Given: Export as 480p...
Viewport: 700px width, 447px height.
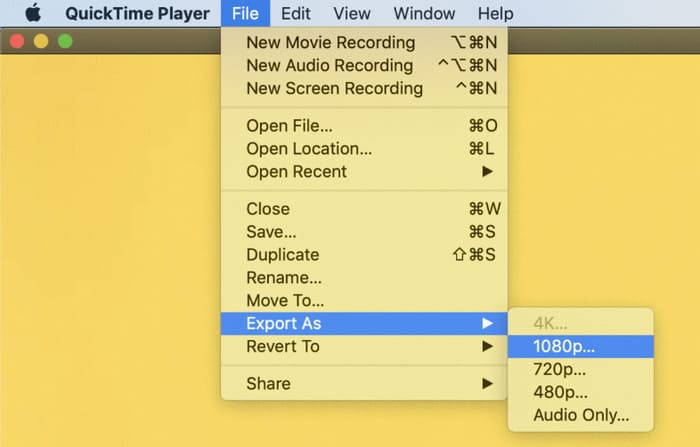Looking at the screenshot, I should [581, 392].
